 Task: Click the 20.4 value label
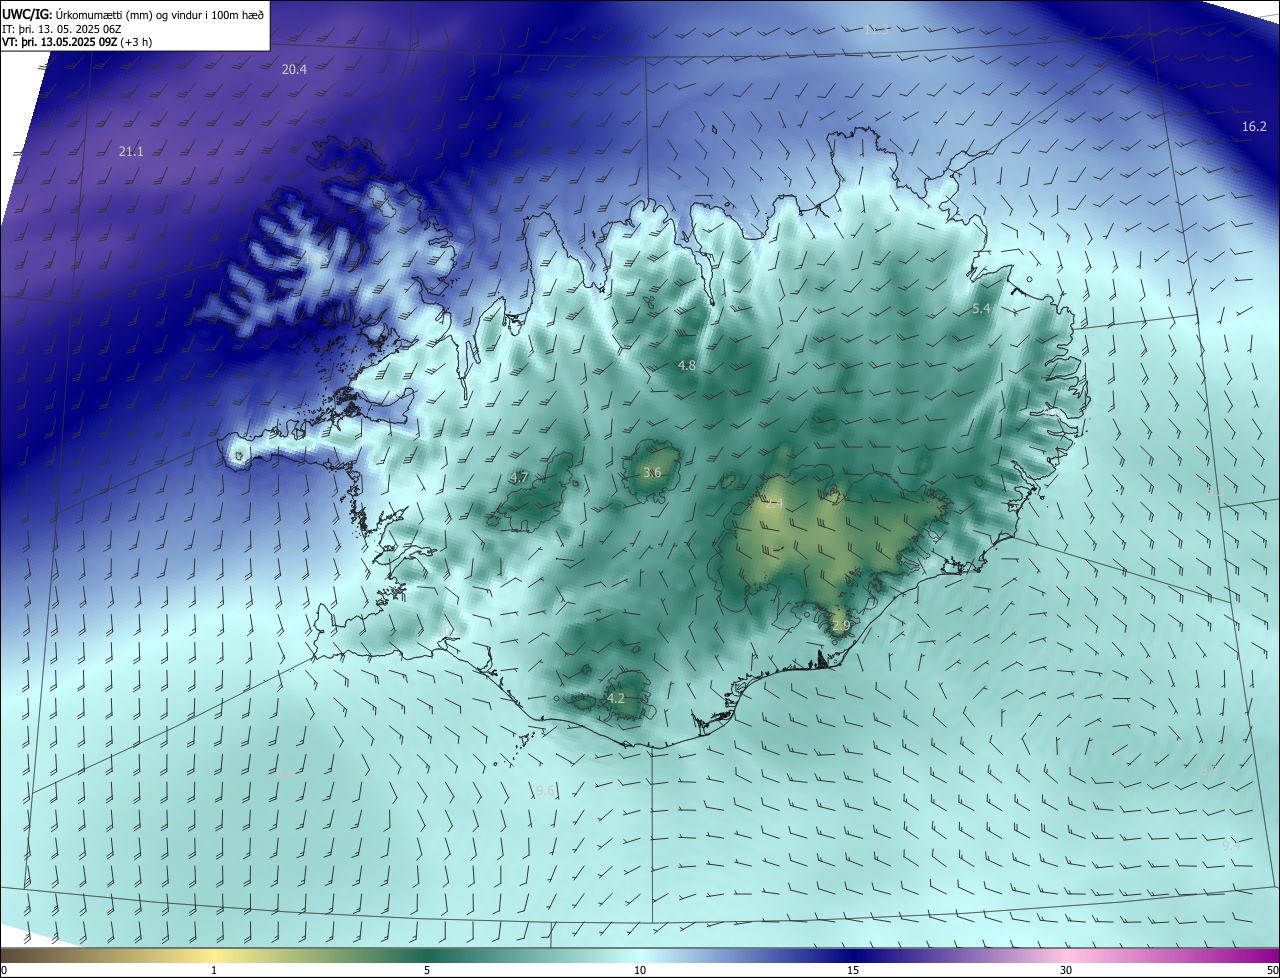(x=294, y=69)
